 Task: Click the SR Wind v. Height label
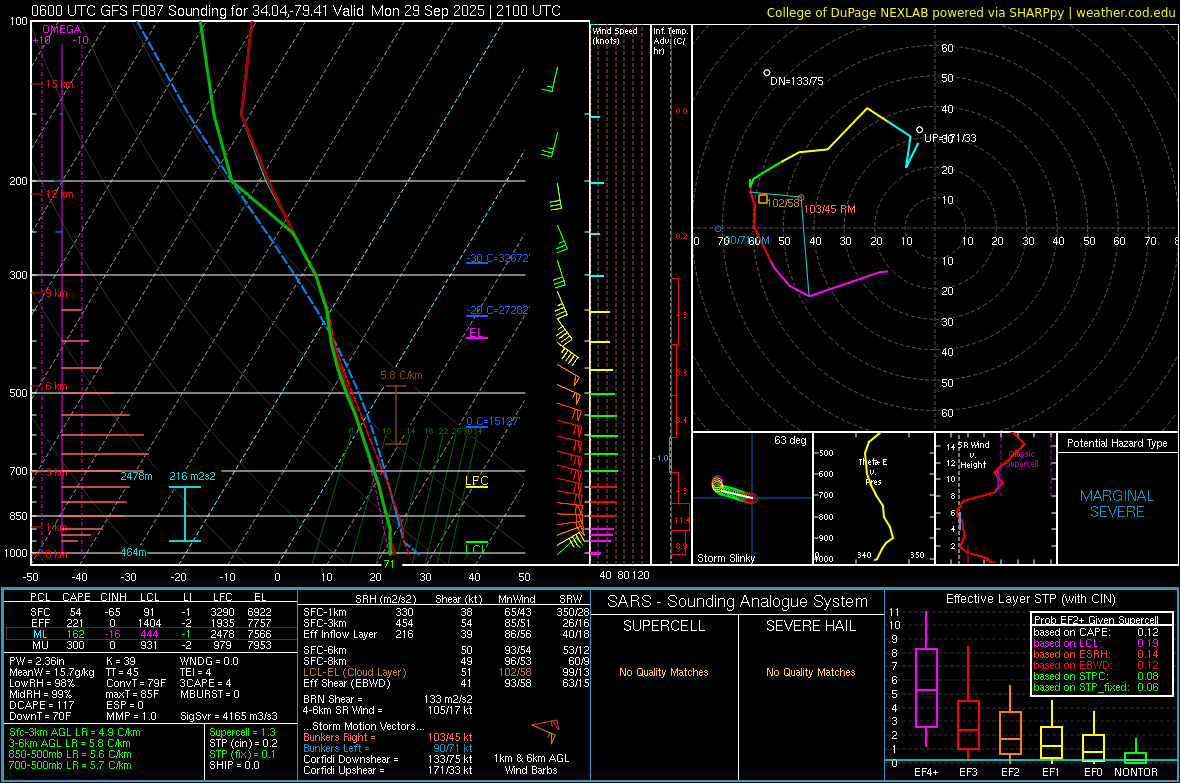(973, 455)
